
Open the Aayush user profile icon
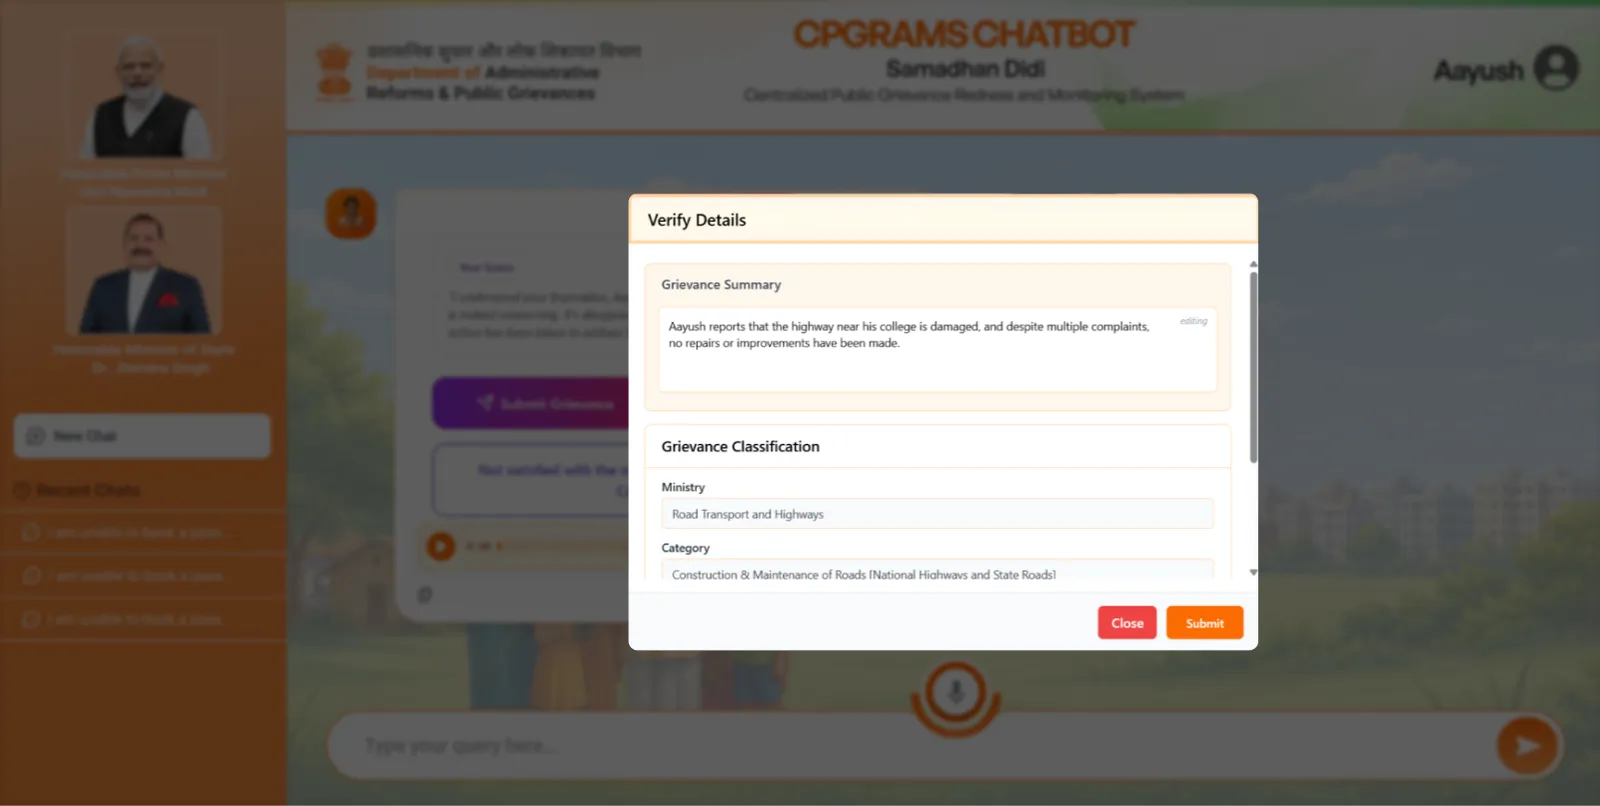tap(1556, 69)
